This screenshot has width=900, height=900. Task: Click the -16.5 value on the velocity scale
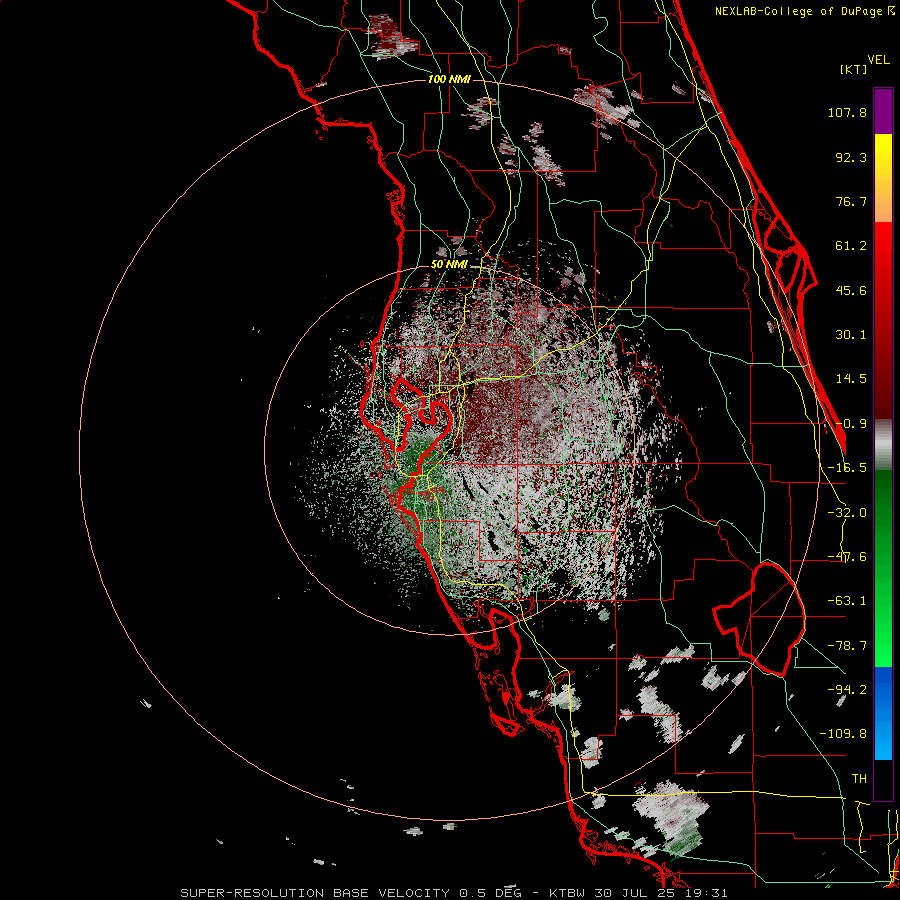pyautogui.click(x=847, y=468)
